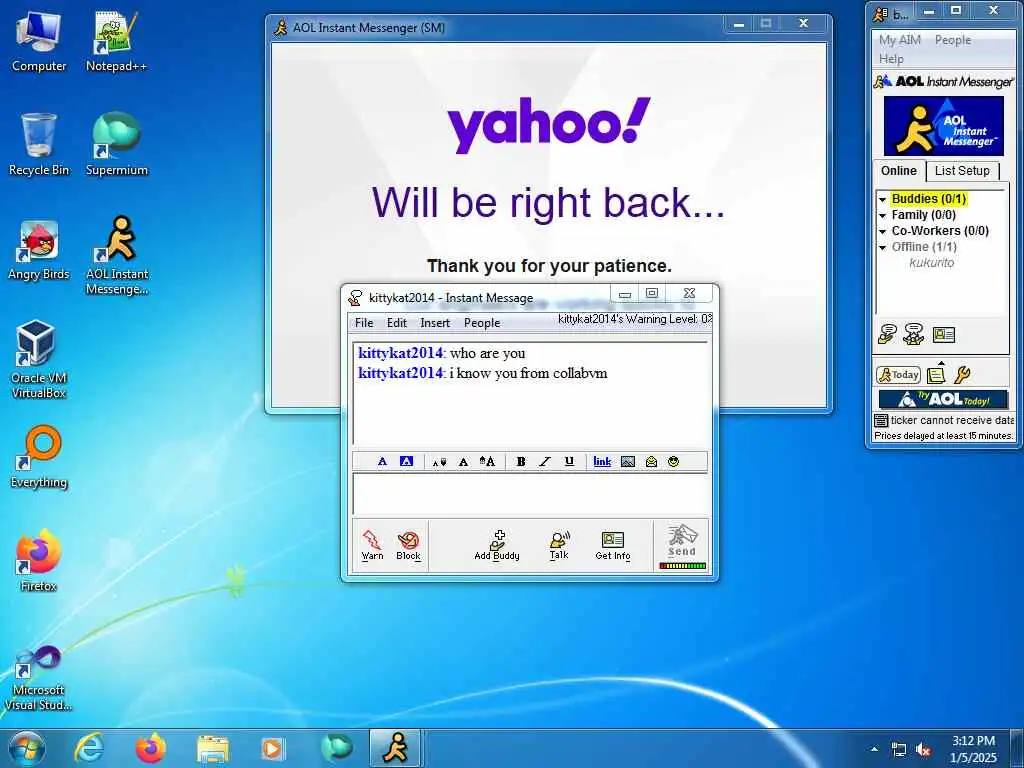The width and height of the screenshot is (1024, 768).
Task: Toggle underline formatting in message
Action: tap(569, 462)
